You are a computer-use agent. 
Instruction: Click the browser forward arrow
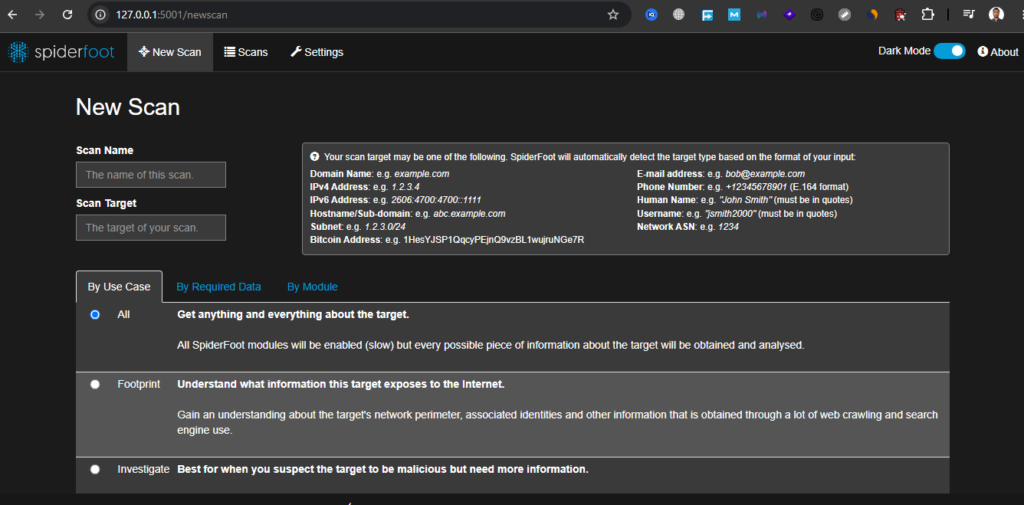click(x=40, y=14)
